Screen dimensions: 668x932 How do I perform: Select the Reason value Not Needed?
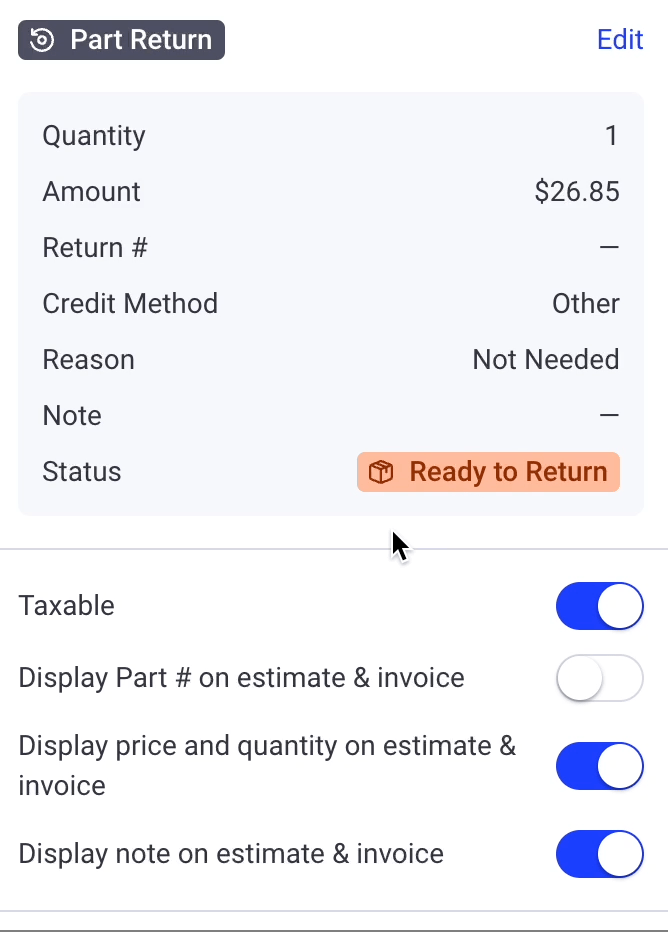[x=546, y=359]
